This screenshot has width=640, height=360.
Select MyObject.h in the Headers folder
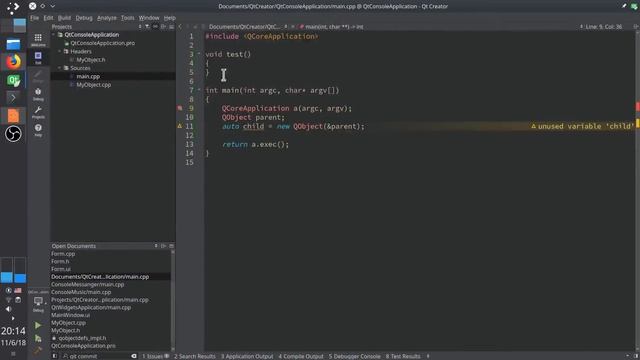coord(91,60)
